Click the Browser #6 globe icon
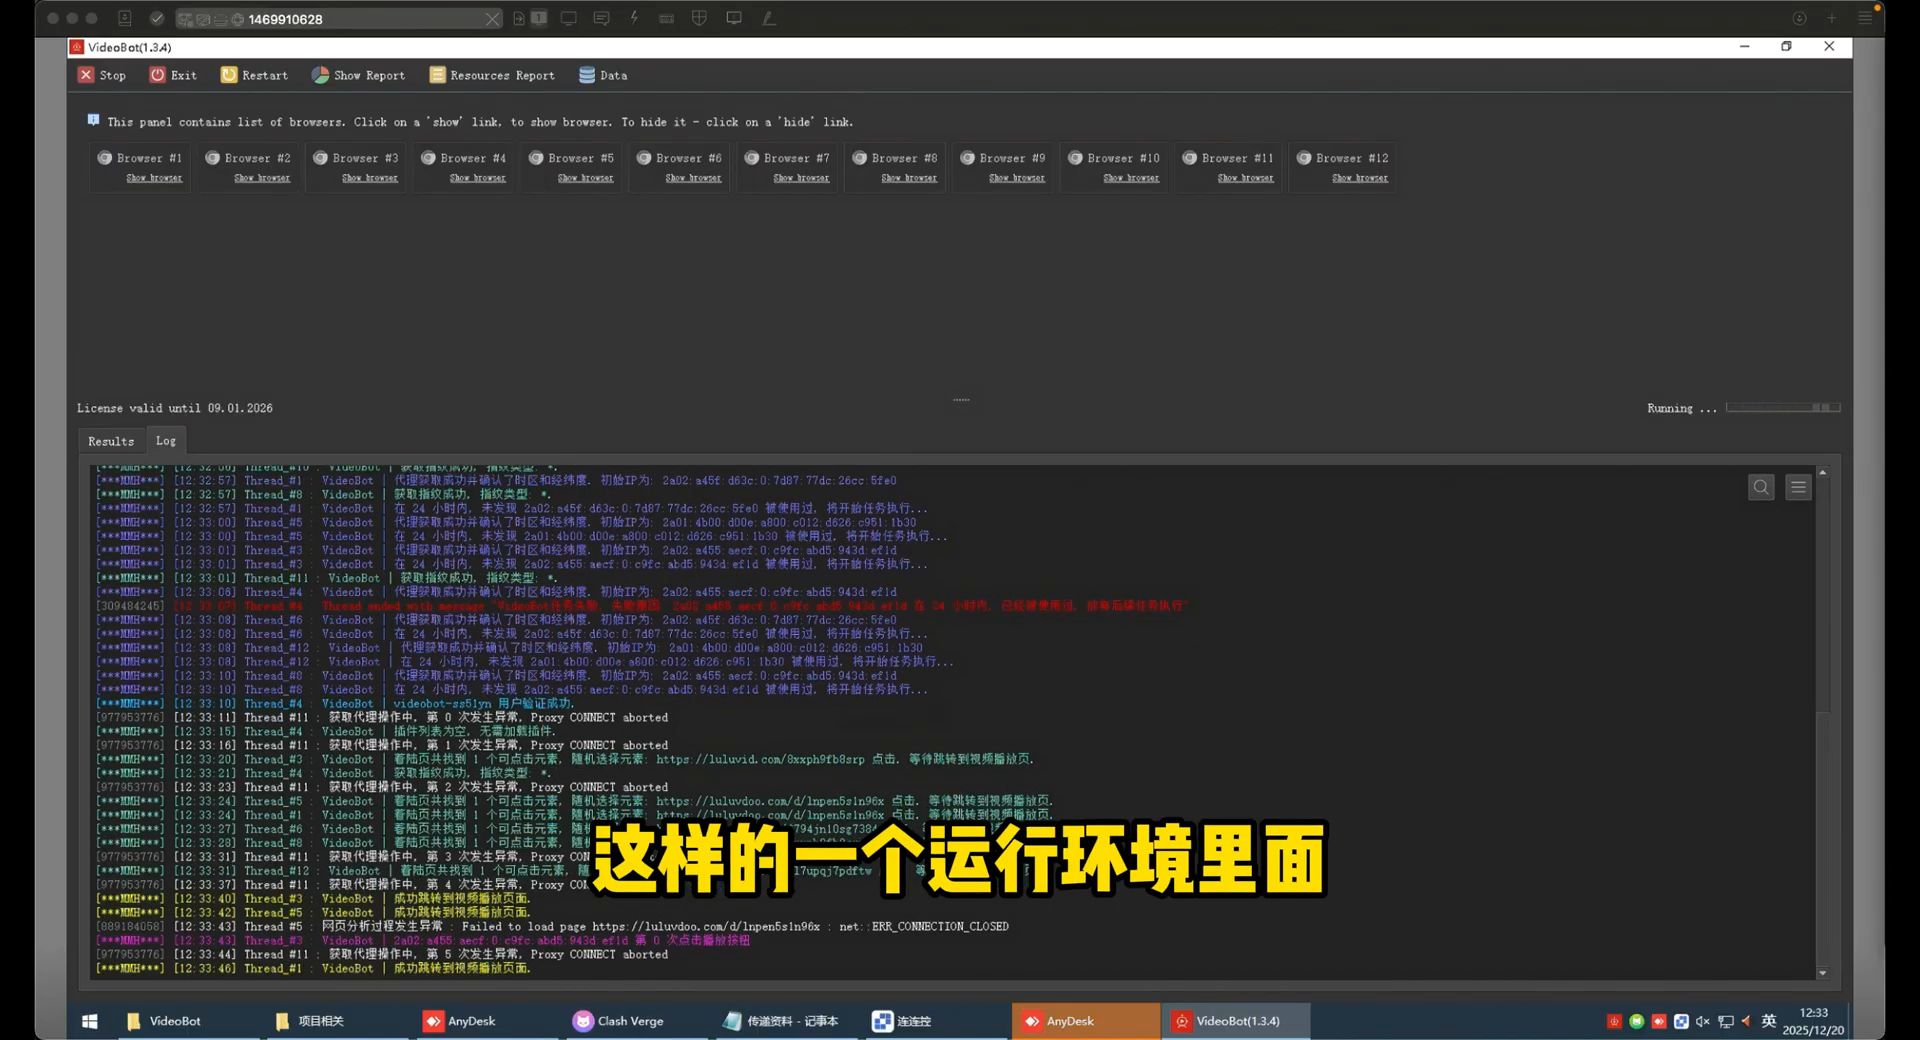1920x1040 pixels. 644,158
